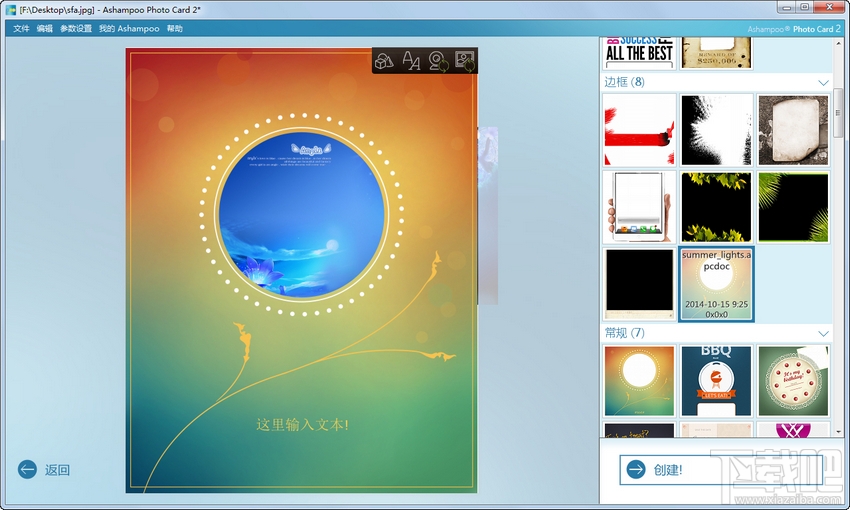Click the circular blue photo on card
This screenshot has height=510, width=850.
[301, 215]
